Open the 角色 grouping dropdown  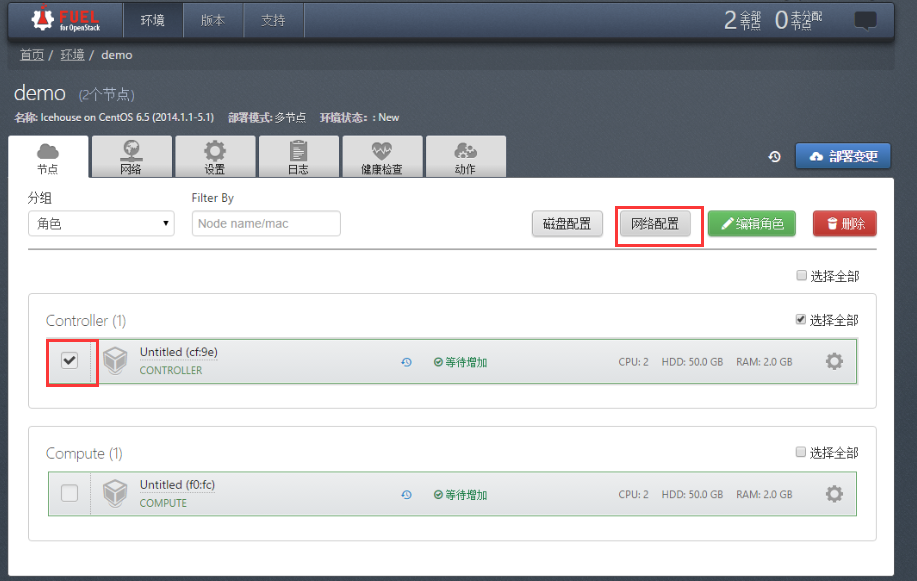point(101,224)
